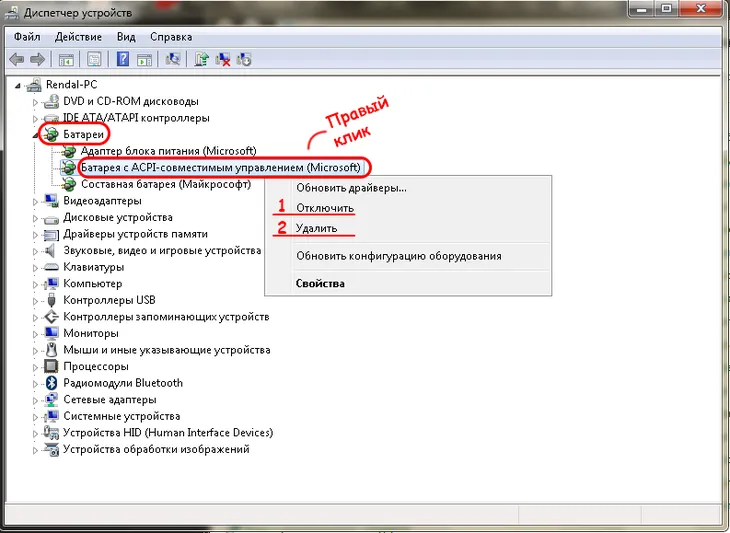Select the Процессоры category label
Image resolution: width=730 pixels, height=533 pixels.
pyautogui.click(x=96, y=366)
